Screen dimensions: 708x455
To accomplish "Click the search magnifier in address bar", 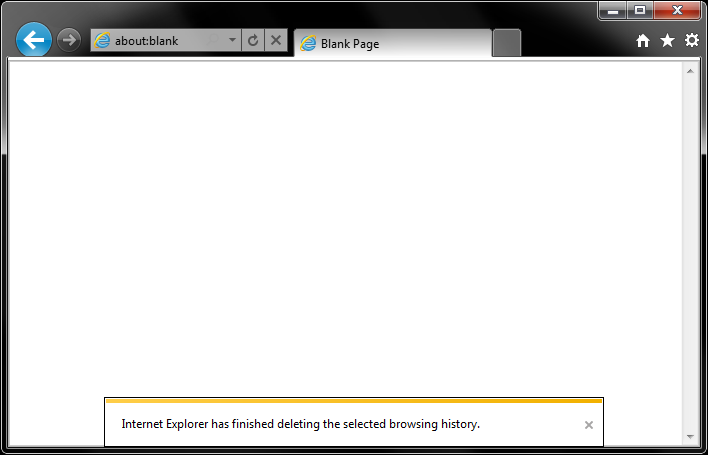I will pyautogui.click(x=212, y=41).
